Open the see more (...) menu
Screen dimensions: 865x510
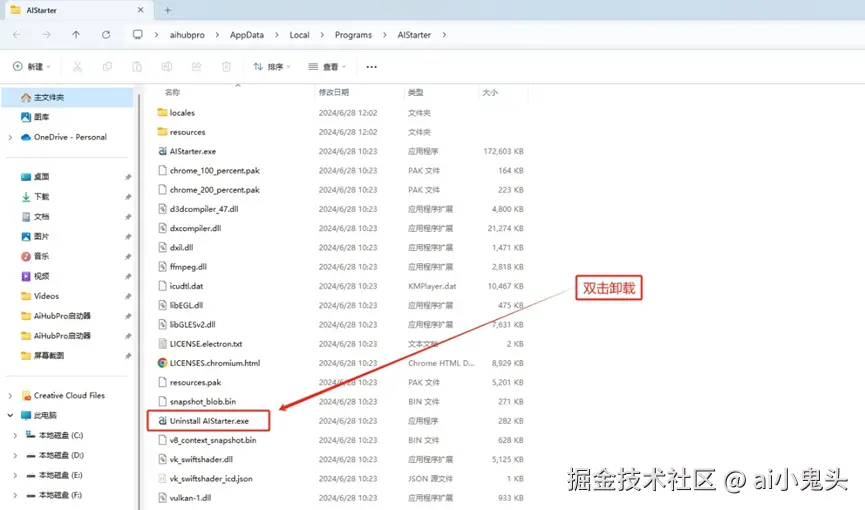pyautogui.click(x=372, y=67)
